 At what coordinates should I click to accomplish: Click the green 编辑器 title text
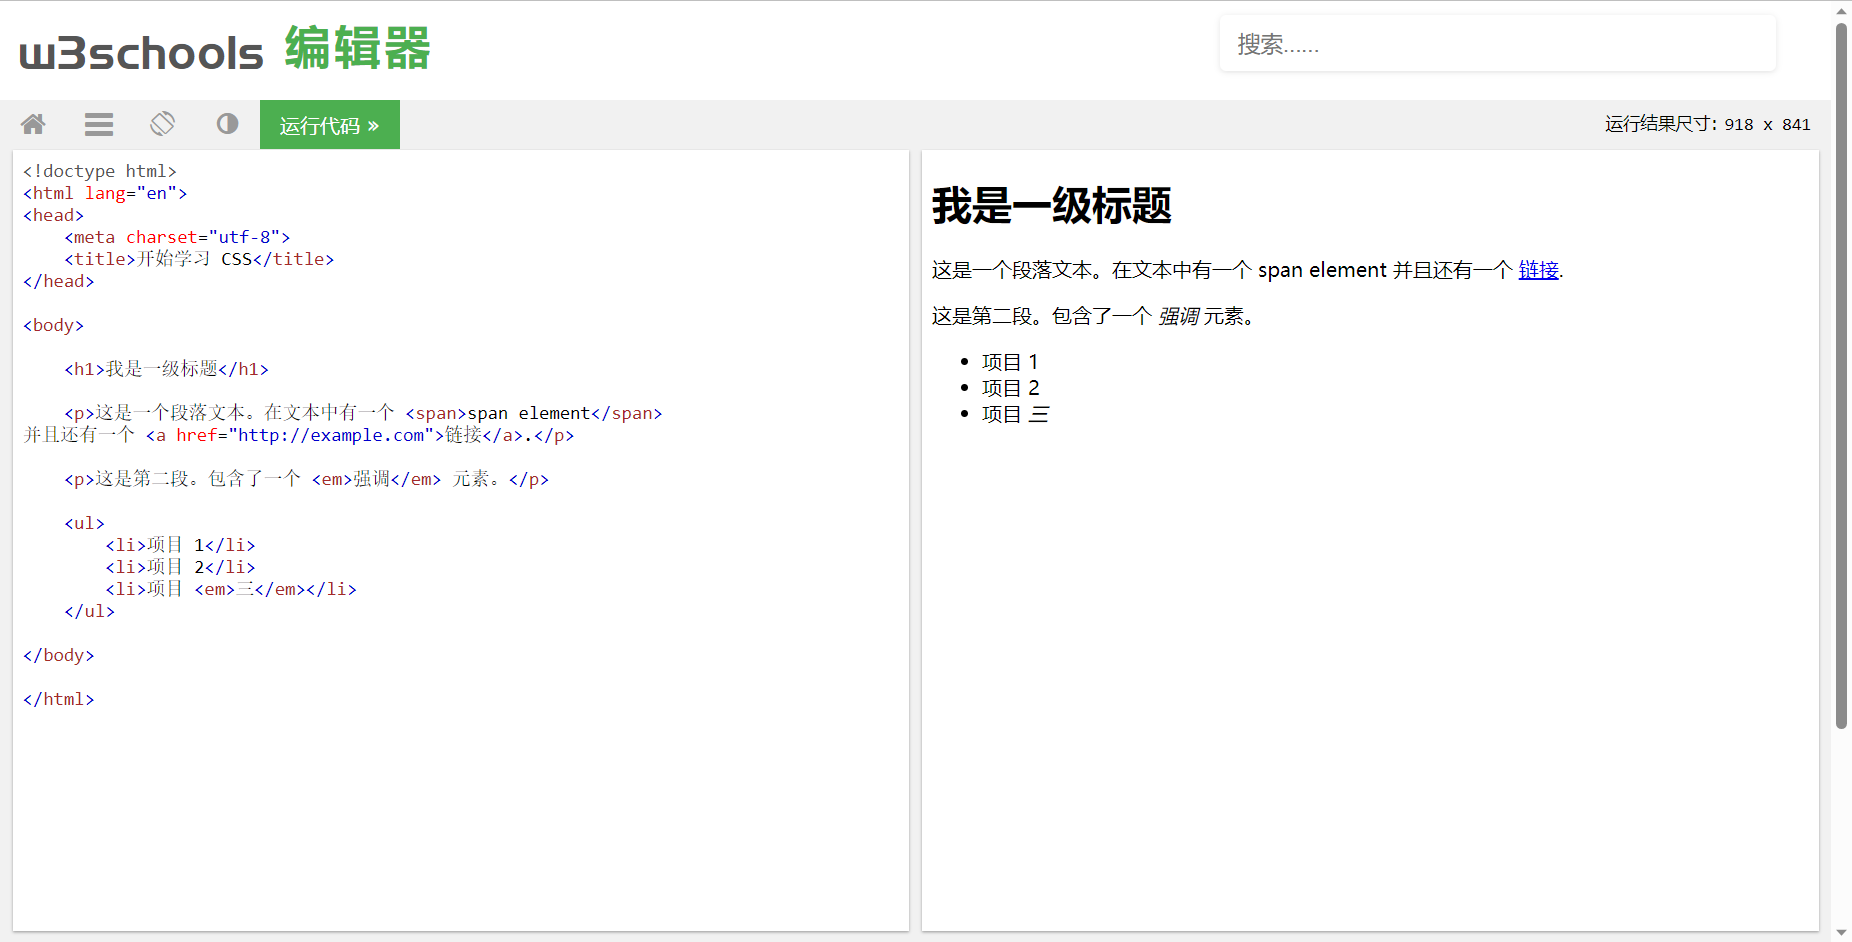pyautogui.click(x=357, y=48)
